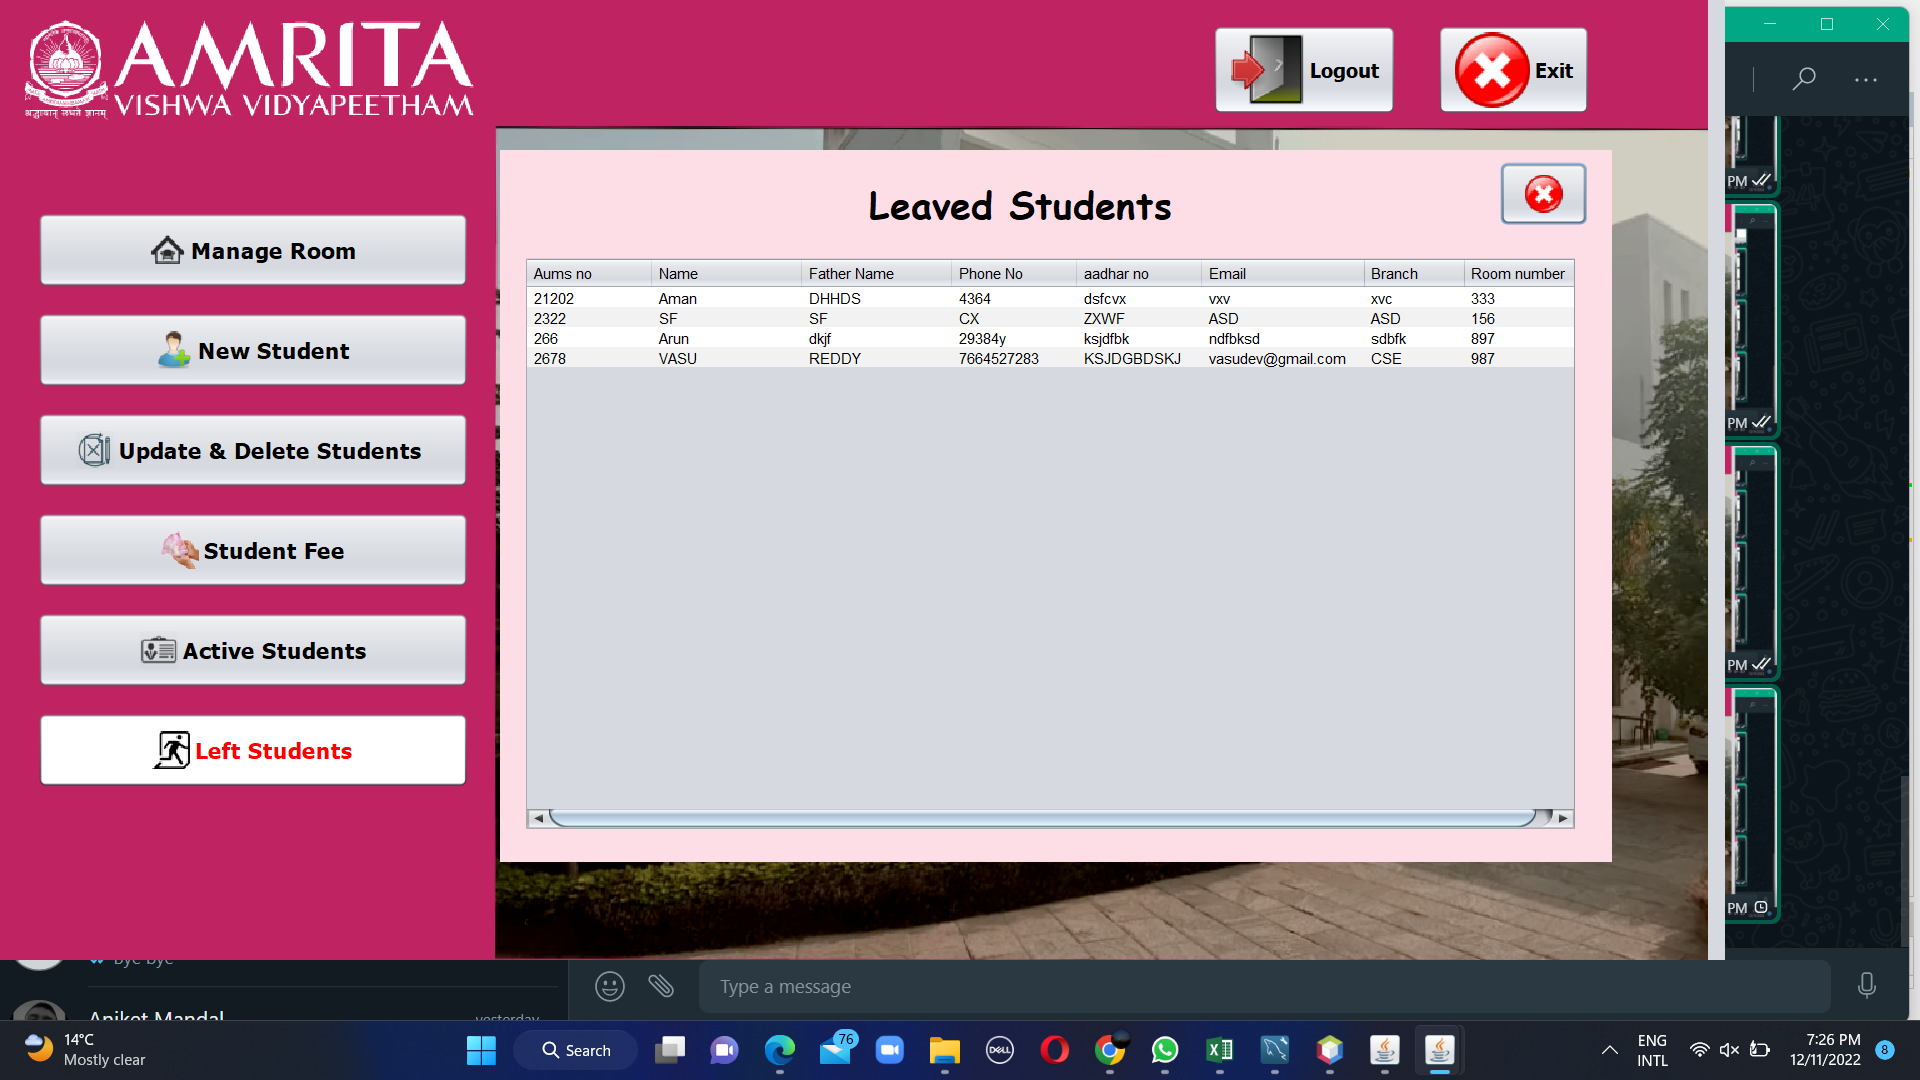The height and width of the screenshot is (1080, 1920).
Task: Click the table's left scroll arrow
Action: click(538, 819)
